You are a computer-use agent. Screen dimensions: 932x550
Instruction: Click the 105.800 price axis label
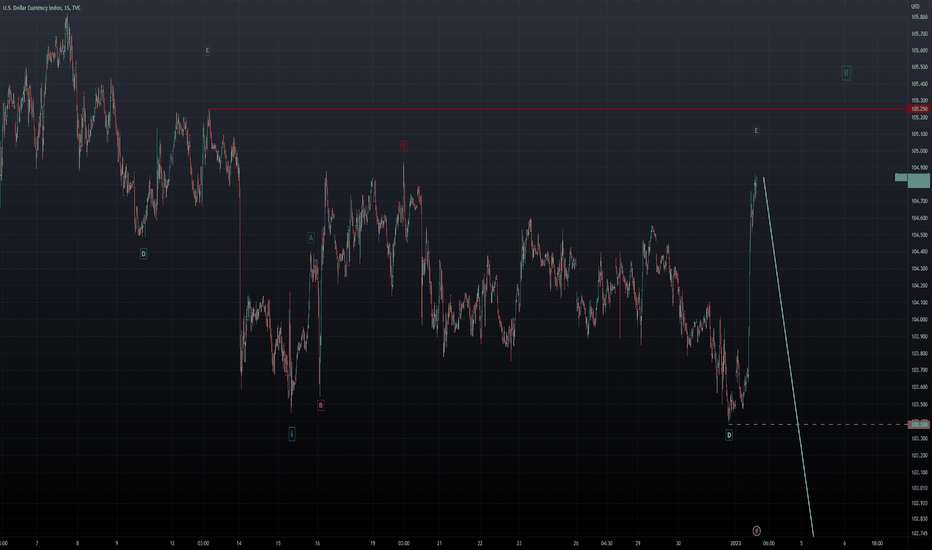coord(920,17)
